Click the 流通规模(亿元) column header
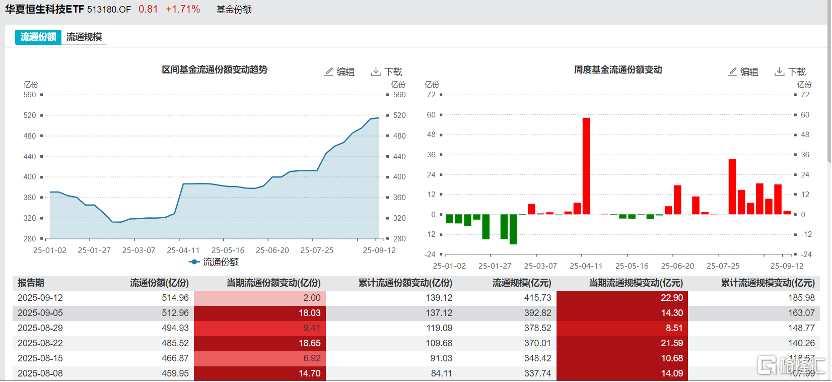832x382 pixels. click(521, 283)
